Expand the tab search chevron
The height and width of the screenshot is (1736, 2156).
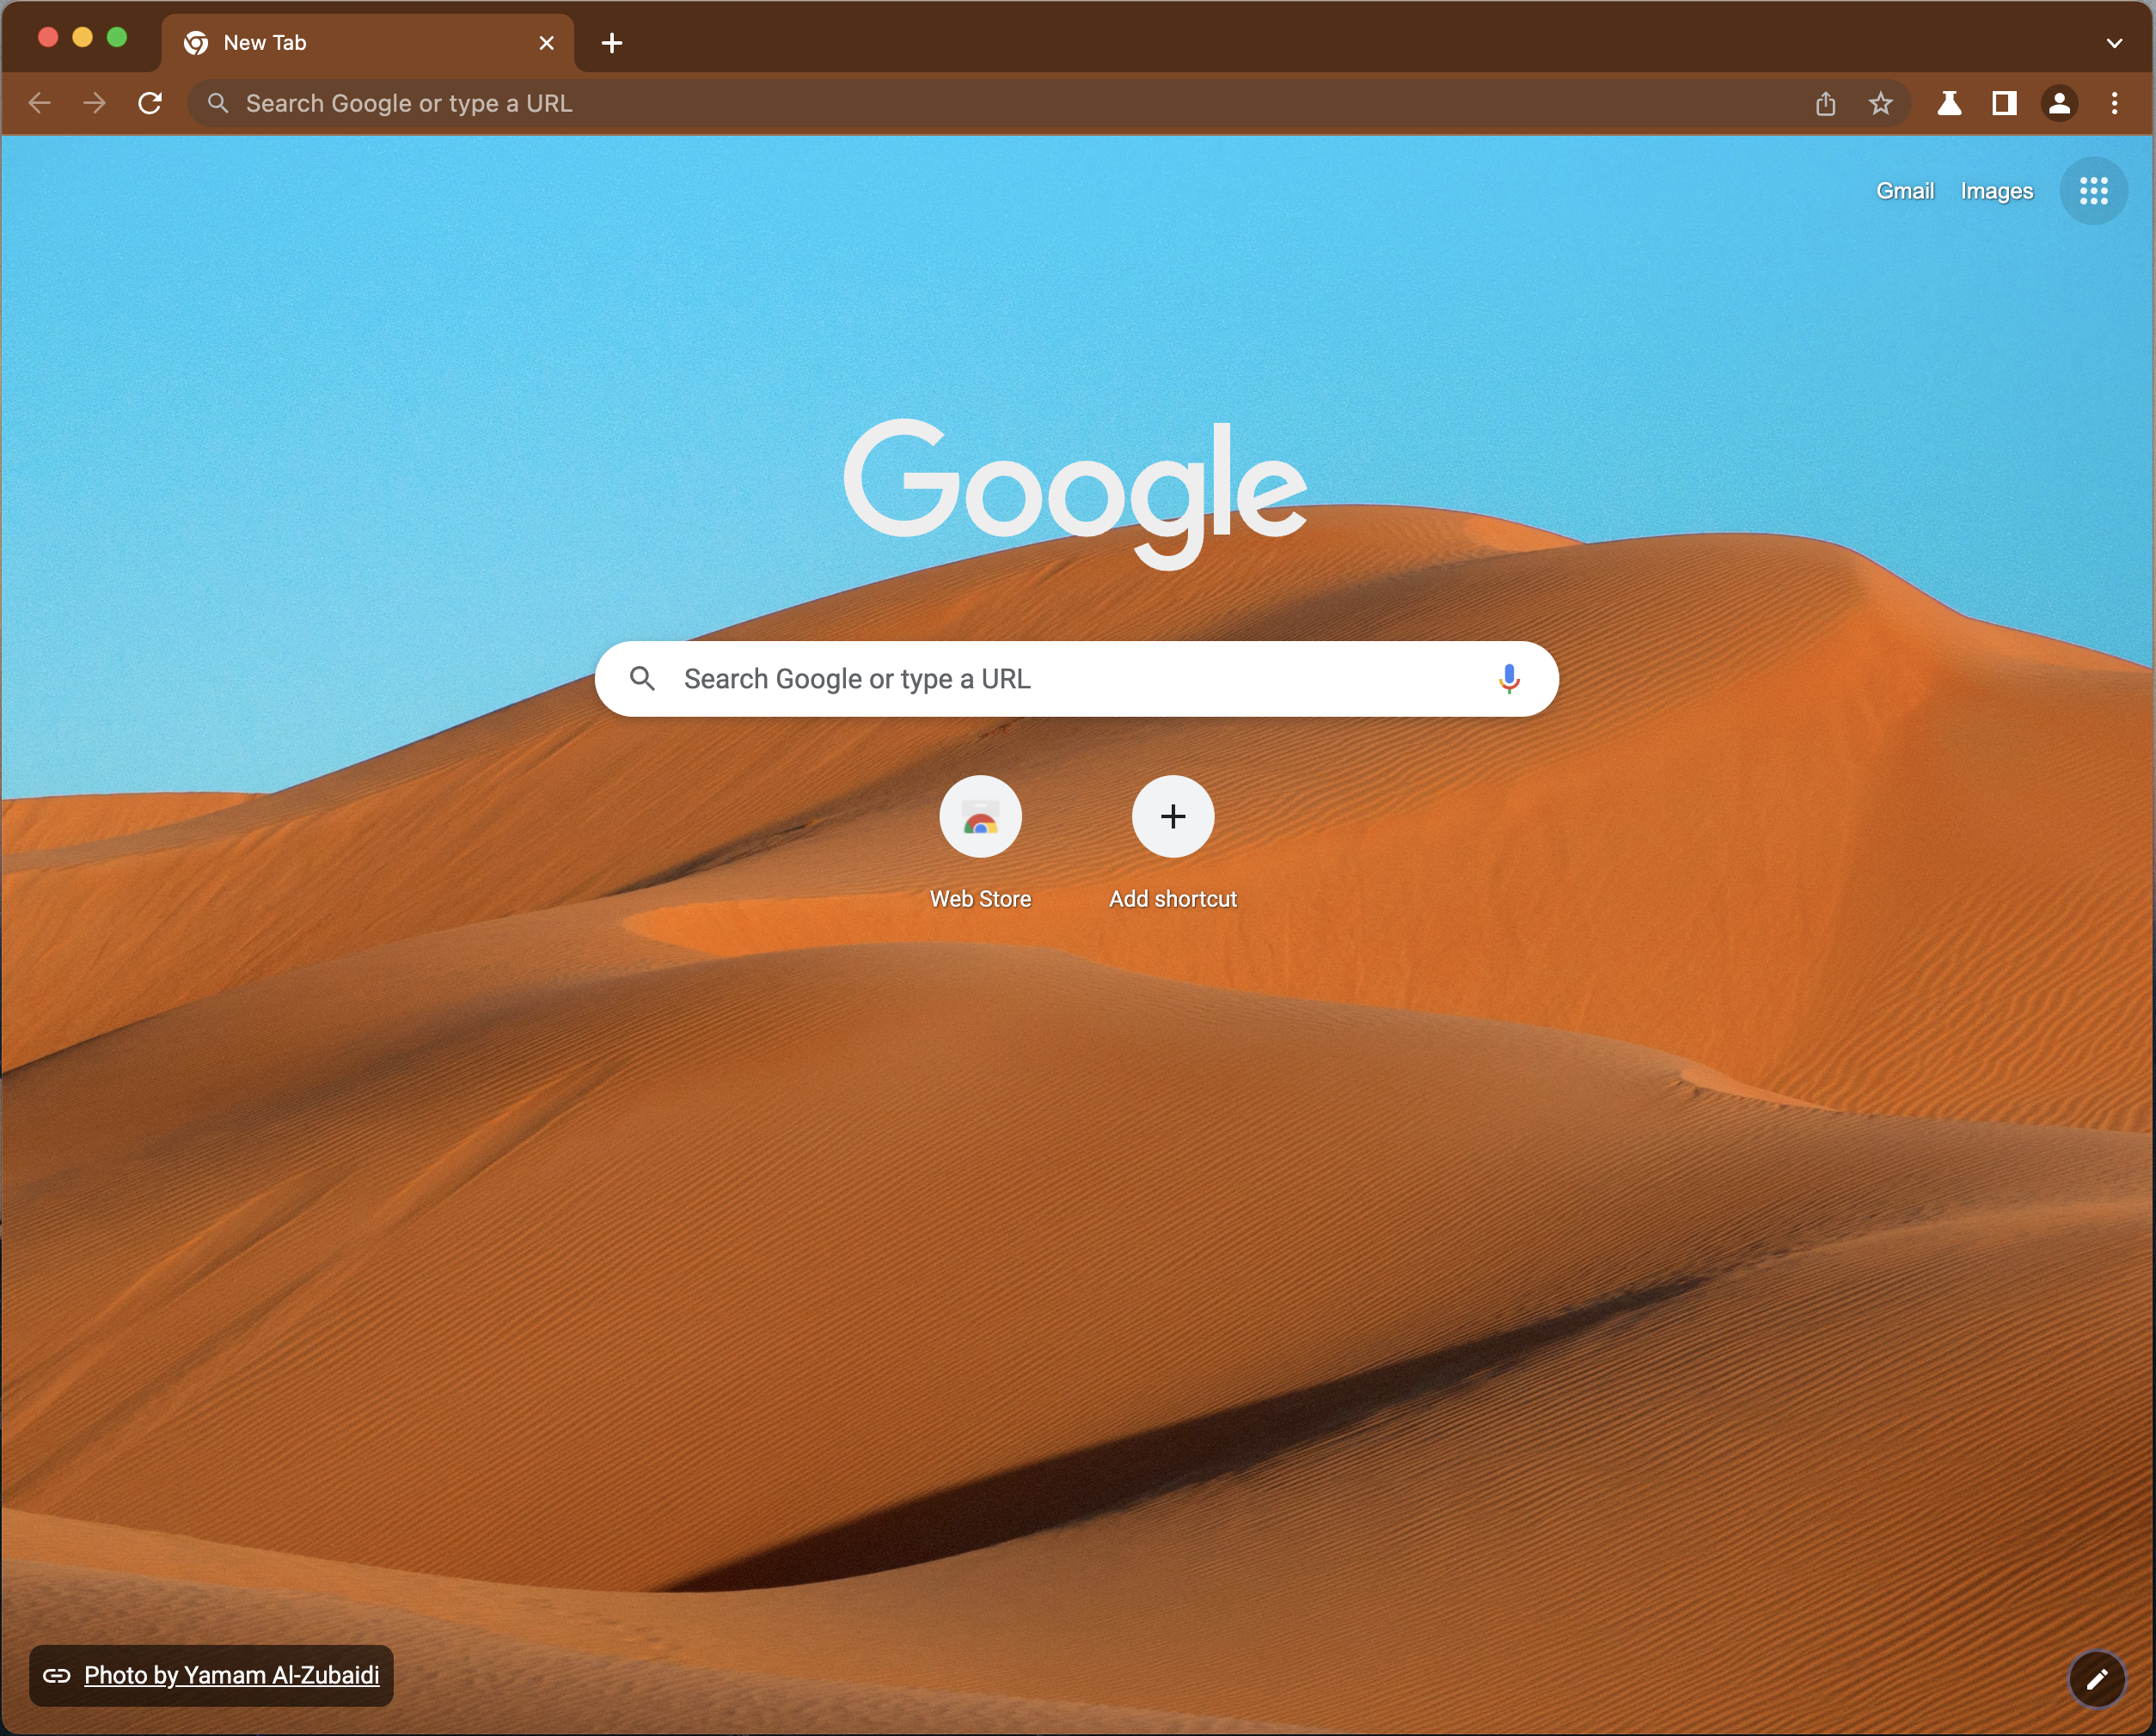(2114, 43)
